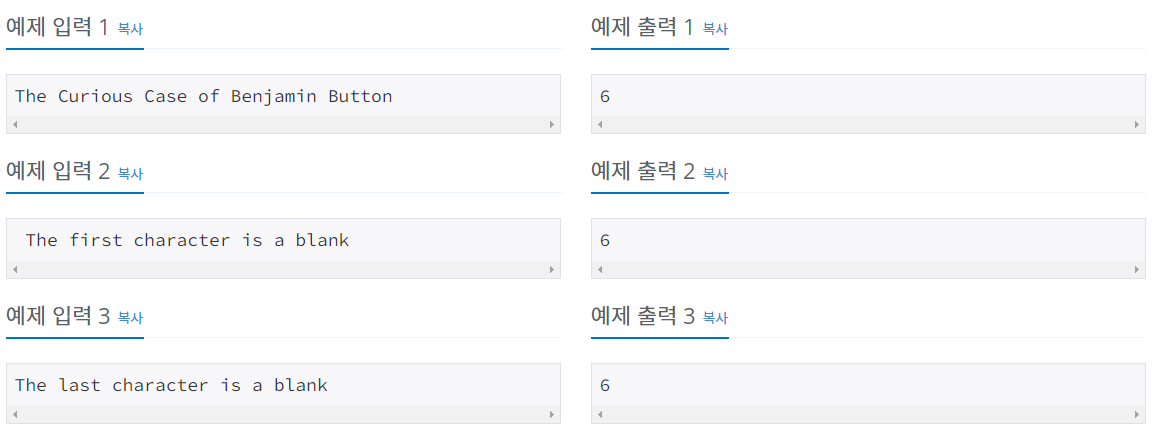Click the text 'The Curious Case of Benjamin Button'
The height and width of the screenshot is (434, 1157).
[x=204, y=96]
